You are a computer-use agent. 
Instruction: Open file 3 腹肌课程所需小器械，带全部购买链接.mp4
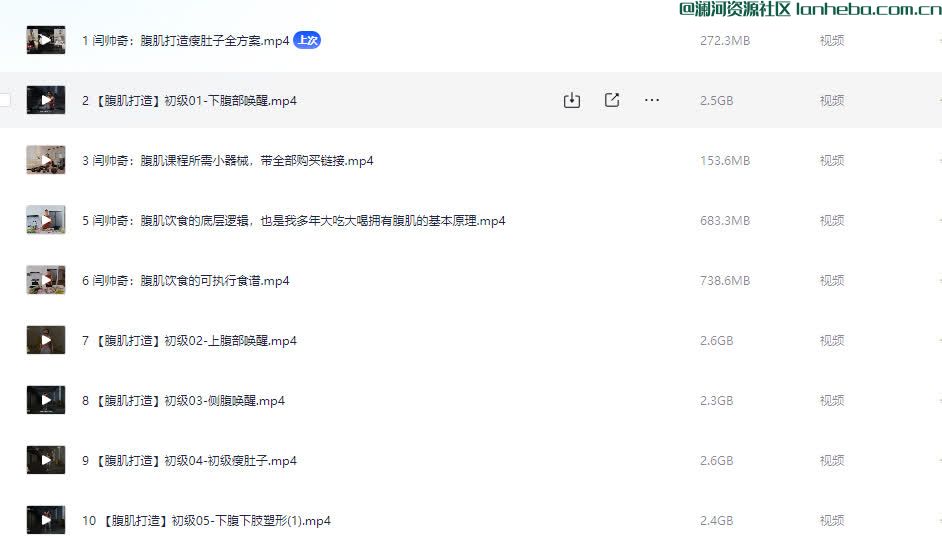(x=228, y=161)
